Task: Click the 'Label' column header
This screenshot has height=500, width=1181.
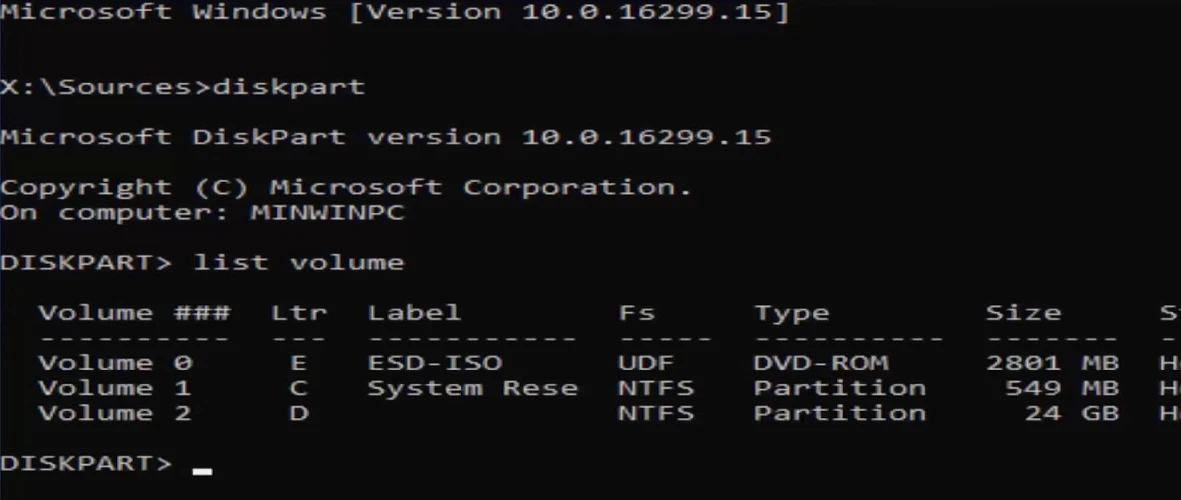Action: pyautogui.click(x=414, y=313)
